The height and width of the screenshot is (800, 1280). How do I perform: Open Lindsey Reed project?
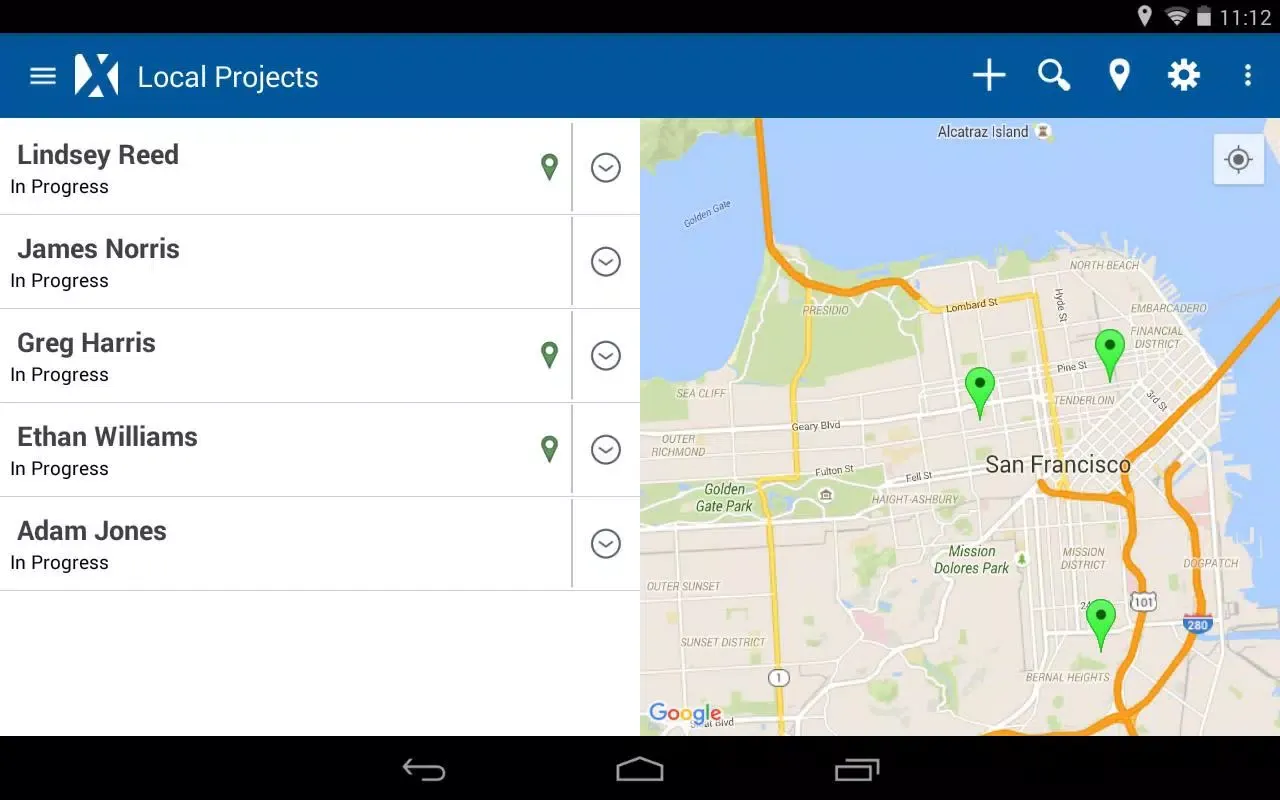click(x=285, y=167)
